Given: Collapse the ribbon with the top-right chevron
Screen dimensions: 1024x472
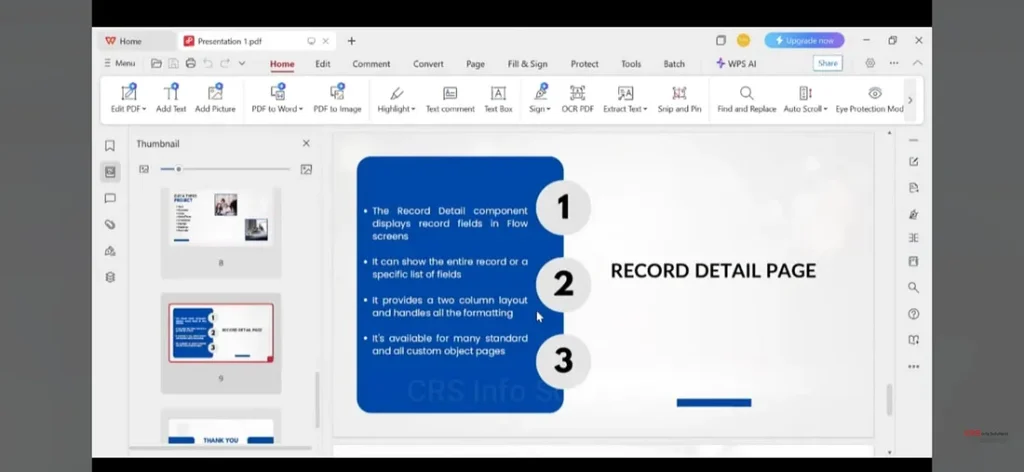Looking at the screenshot, I should point(917,63).
